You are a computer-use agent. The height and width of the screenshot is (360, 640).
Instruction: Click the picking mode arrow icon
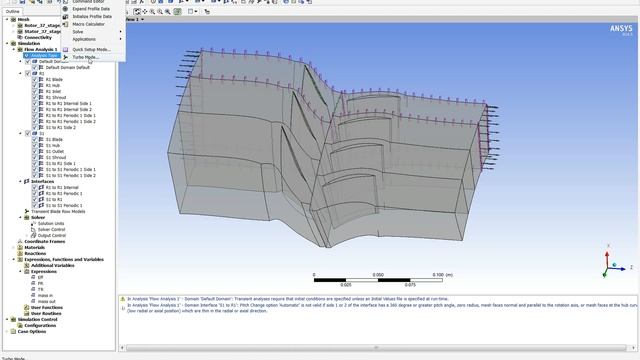click(x=207, y=11)
